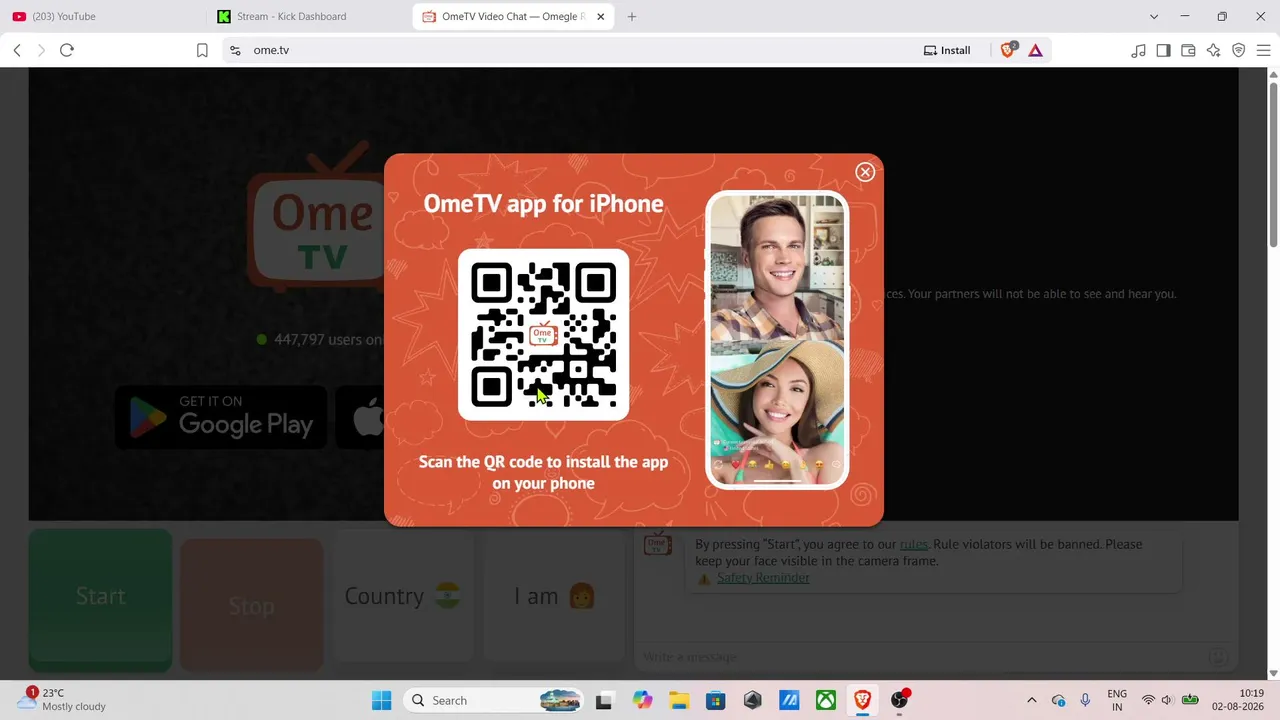Toggle the browser sidebar panel
Viewport: 1280px width, 720px height.
1163,50
